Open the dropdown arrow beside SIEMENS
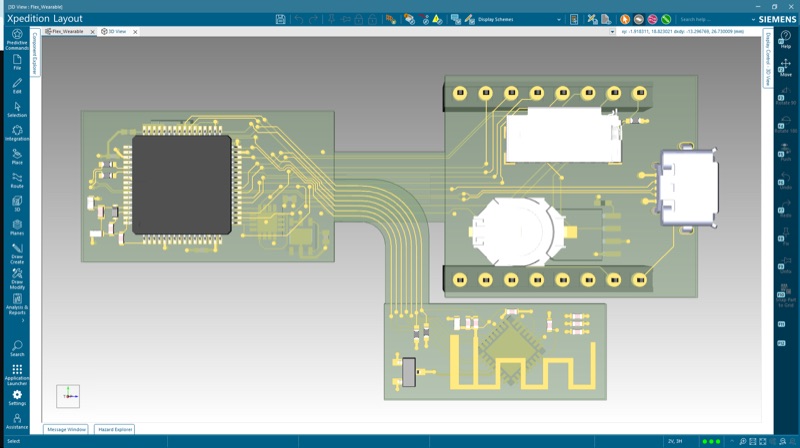Screen dimensions: 800x448 [x=753, y=19]
